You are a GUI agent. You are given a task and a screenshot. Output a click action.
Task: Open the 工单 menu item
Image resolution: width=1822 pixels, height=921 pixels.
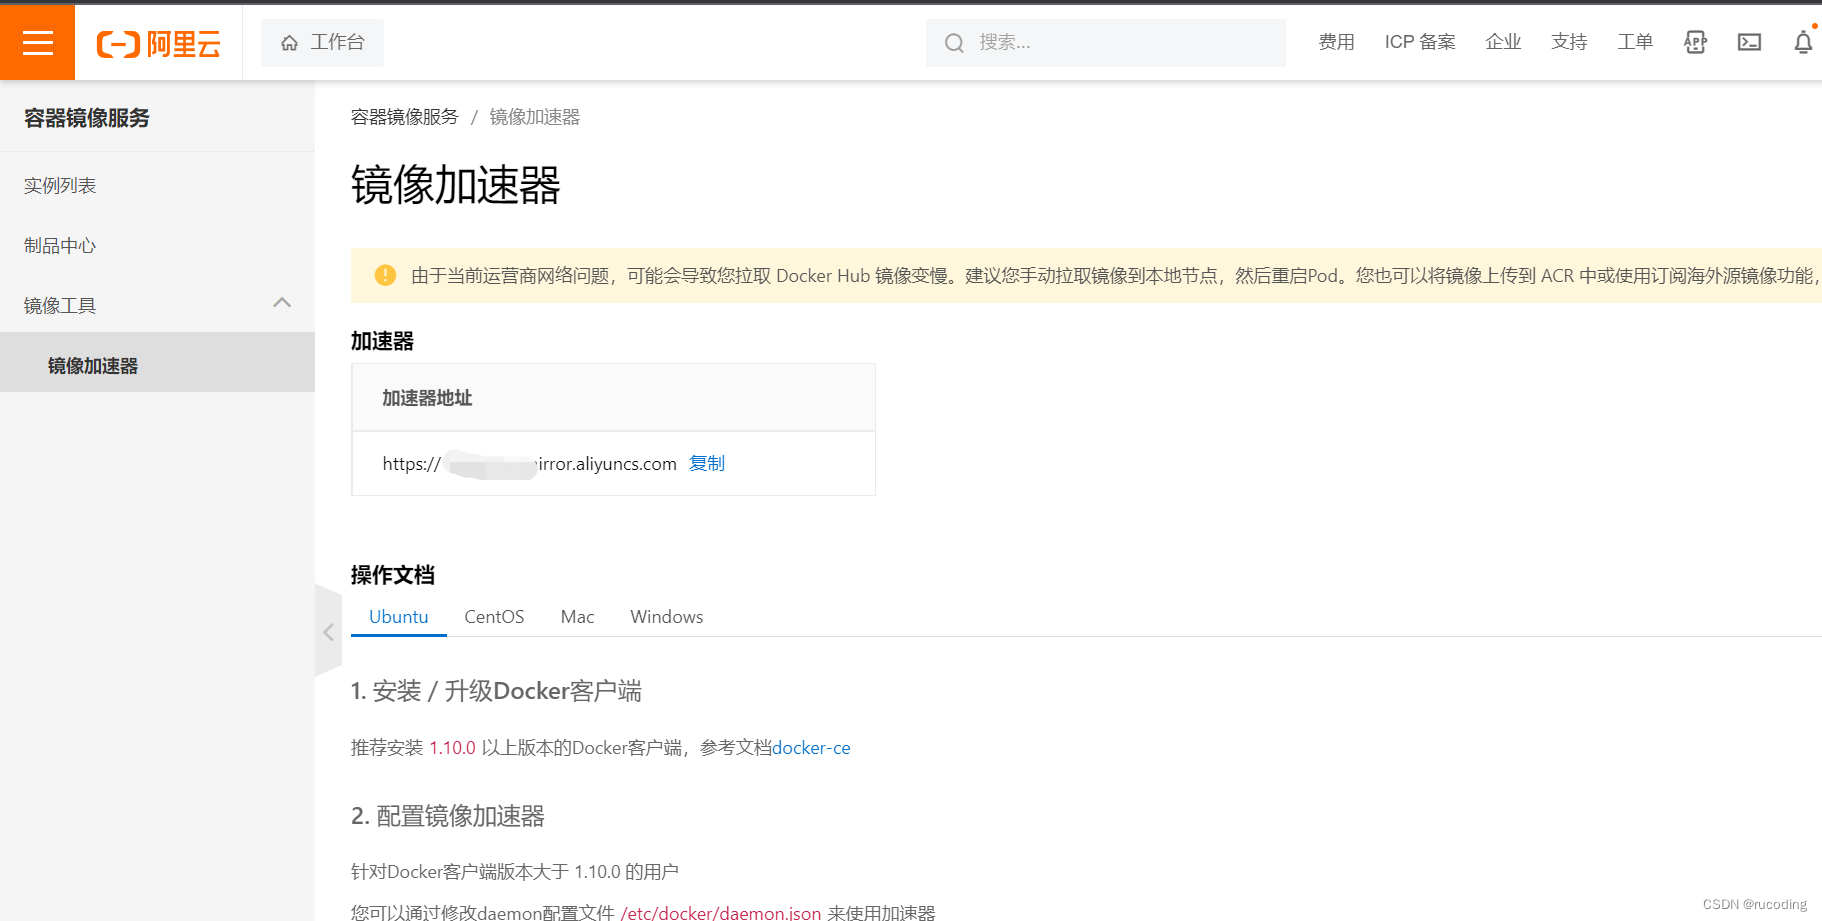pos(1635,42)
